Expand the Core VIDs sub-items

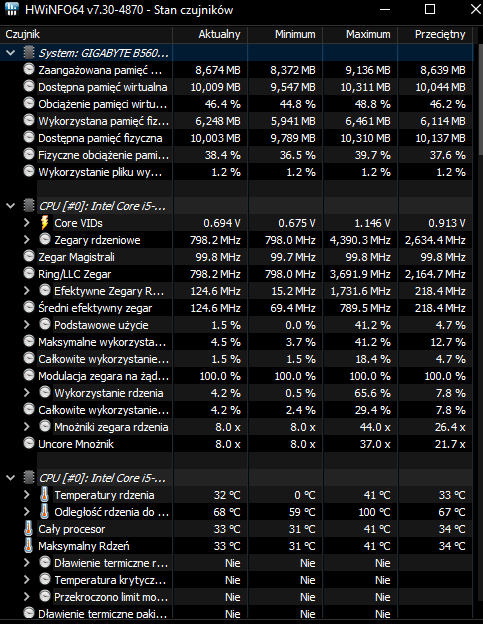coord(27,223)
